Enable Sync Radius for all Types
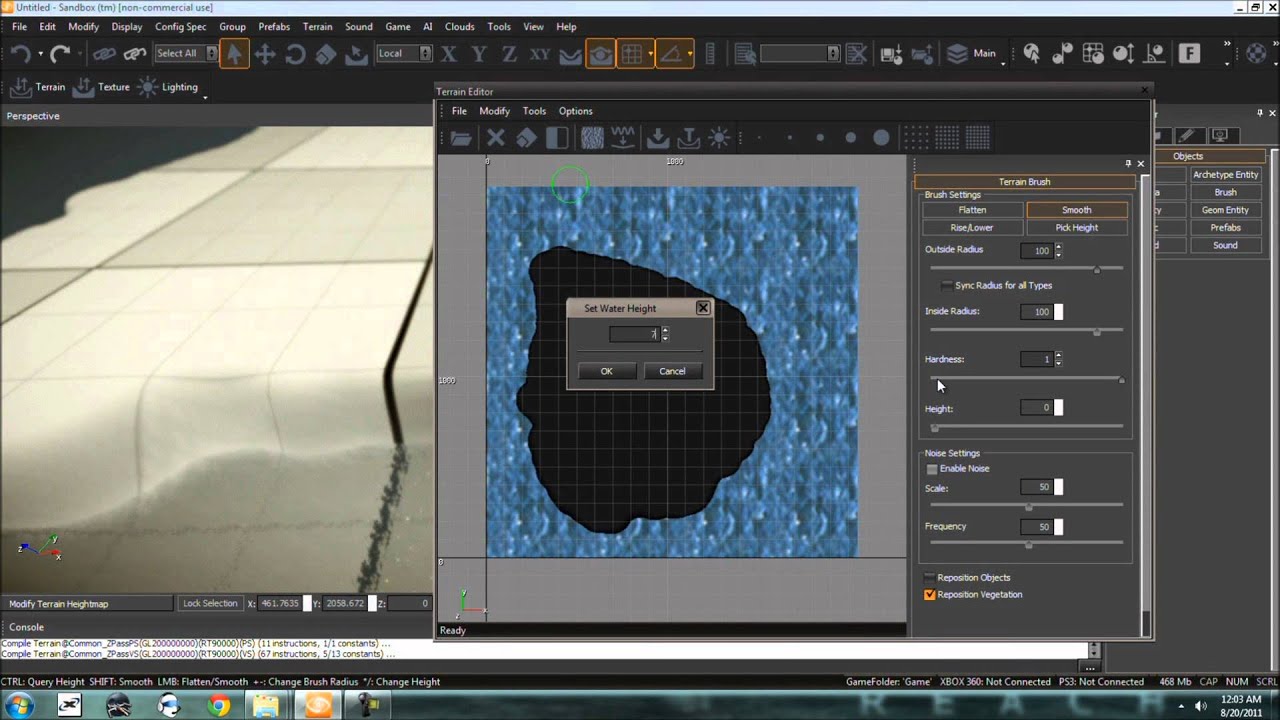This screenshot has height=720, width=1280. pyautogui.click(x=947, y=286)
